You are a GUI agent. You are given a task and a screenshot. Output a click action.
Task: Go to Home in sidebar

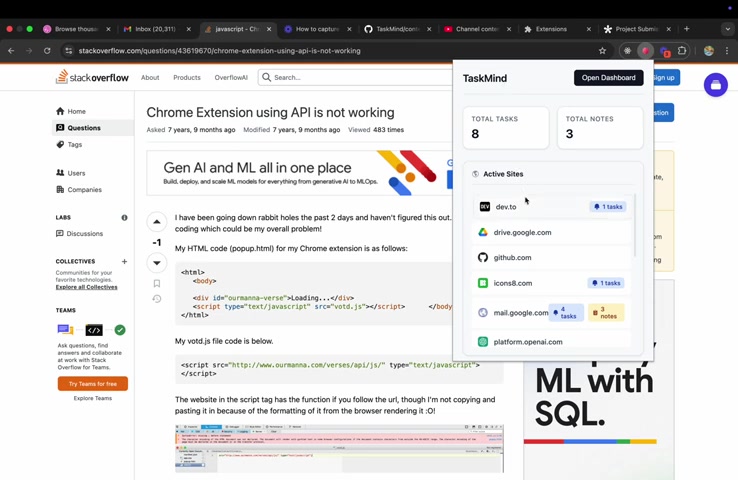pyautogui.click(x=76, y=112)
